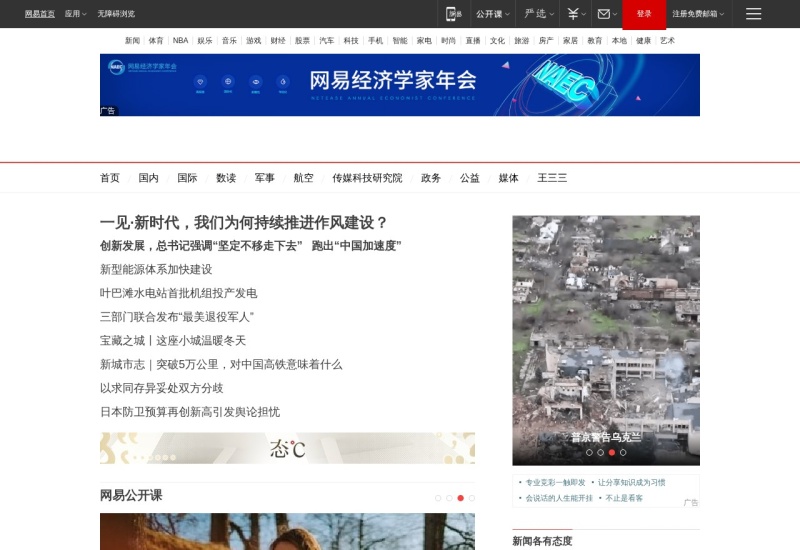Select the 国内 news tab
800x550 pixels.
coord(148,178)
